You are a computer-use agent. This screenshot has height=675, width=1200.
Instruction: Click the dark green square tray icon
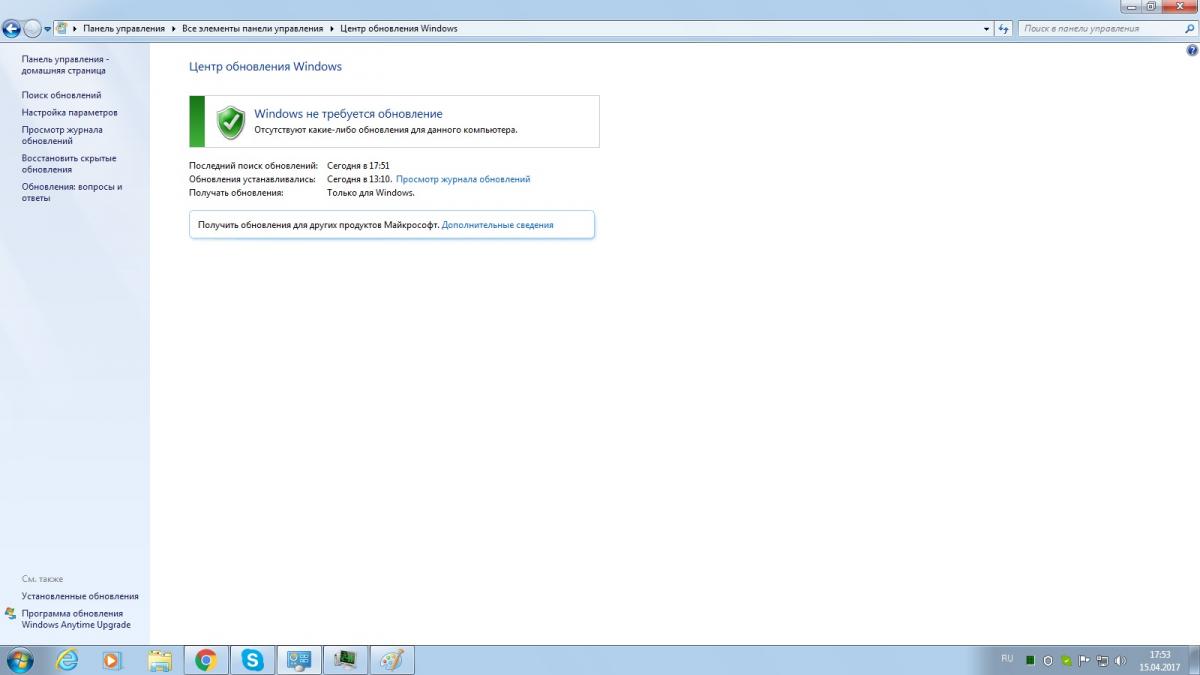(1030, 661)
